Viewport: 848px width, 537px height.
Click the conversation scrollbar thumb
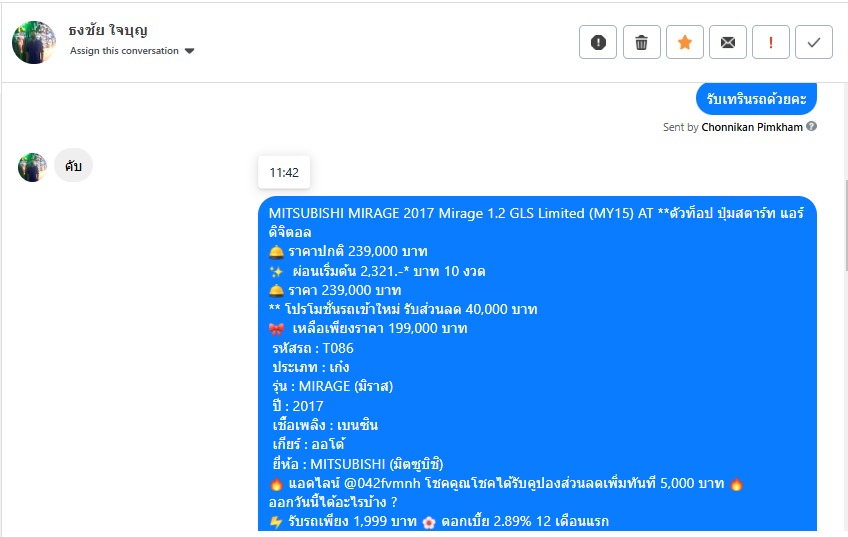point(845,226)
